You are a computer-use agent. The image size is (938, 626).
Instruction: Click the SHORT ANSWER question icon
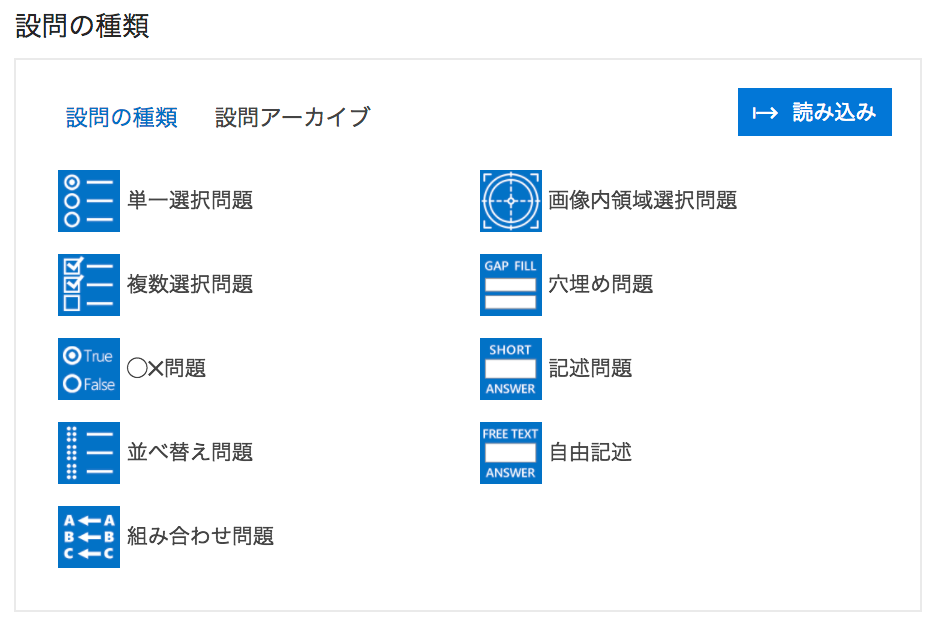pyautogui.click(x=511, y=369)
